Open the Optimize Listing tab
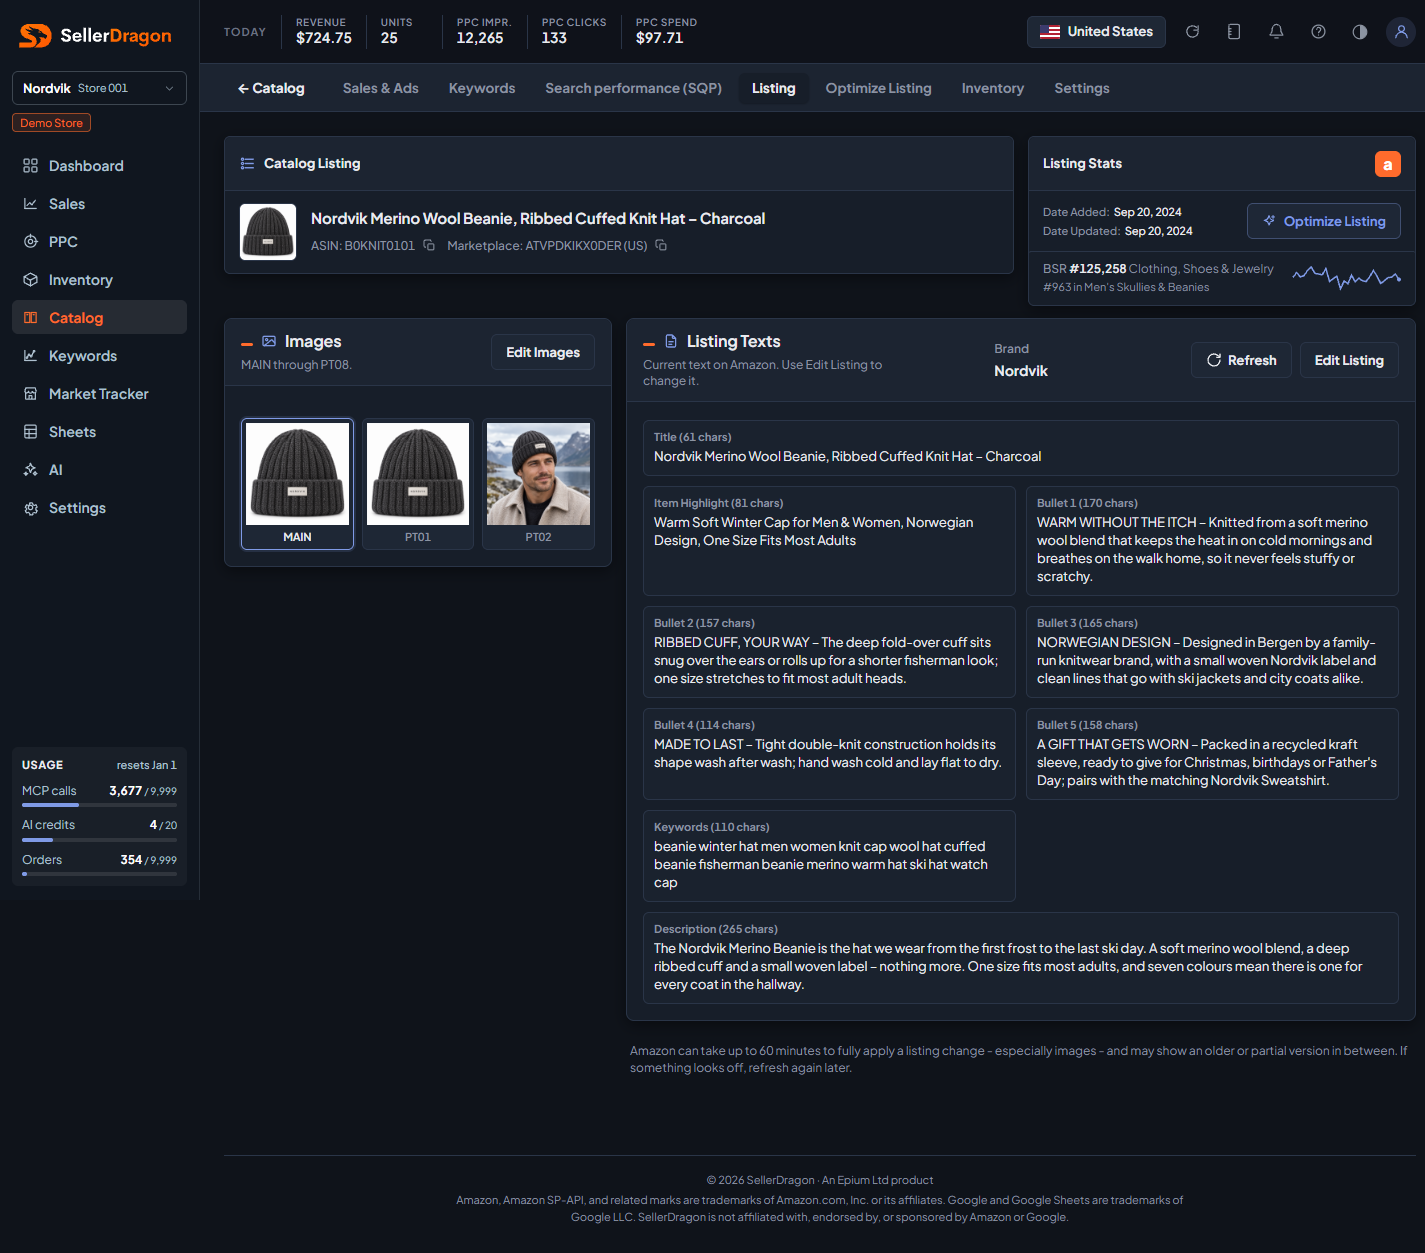 tap(879, 88)
